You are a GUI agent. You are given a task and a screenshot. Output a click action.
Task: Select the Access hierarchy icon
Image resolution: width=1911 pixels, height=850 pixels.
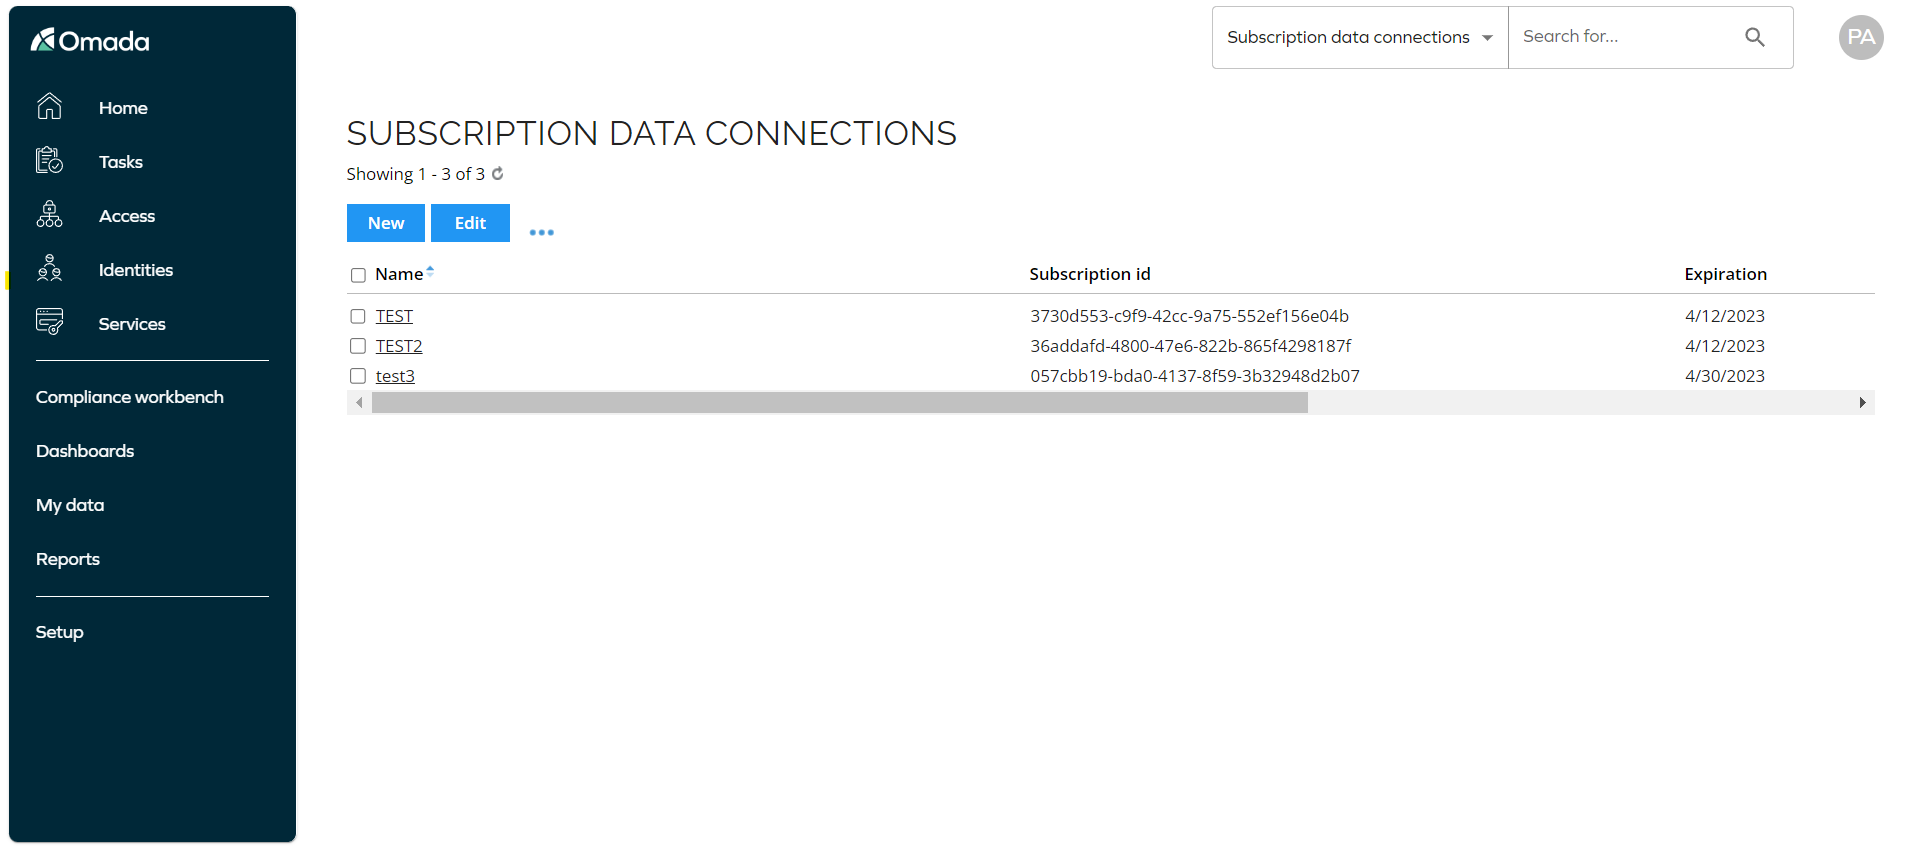49,214
